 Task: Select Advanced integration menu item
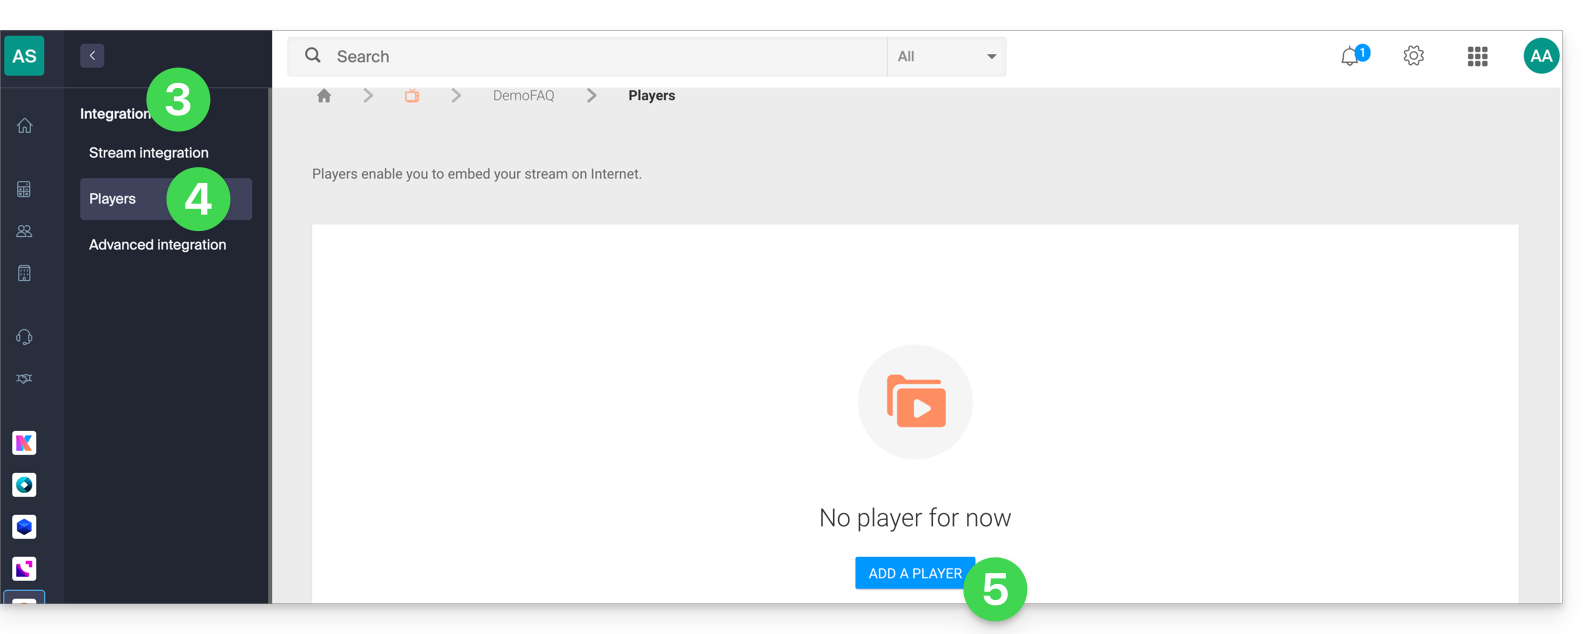pyautogui.click(x=157, y=245)
